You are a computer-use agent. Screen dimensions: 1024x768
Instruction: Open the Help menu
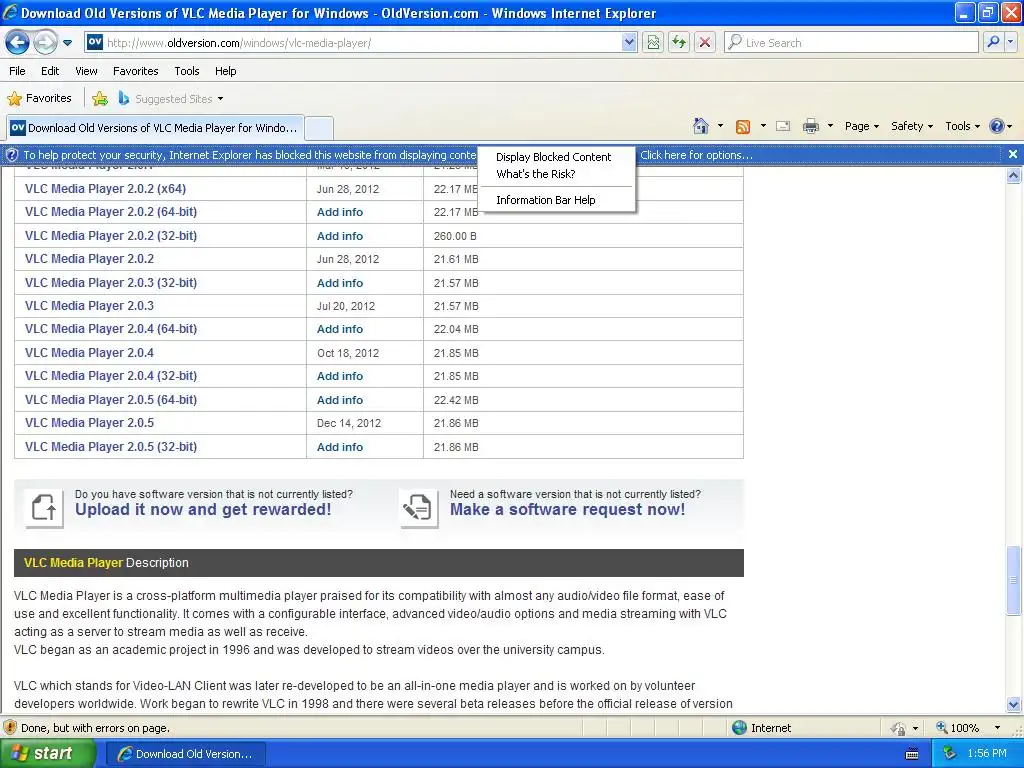225,71
